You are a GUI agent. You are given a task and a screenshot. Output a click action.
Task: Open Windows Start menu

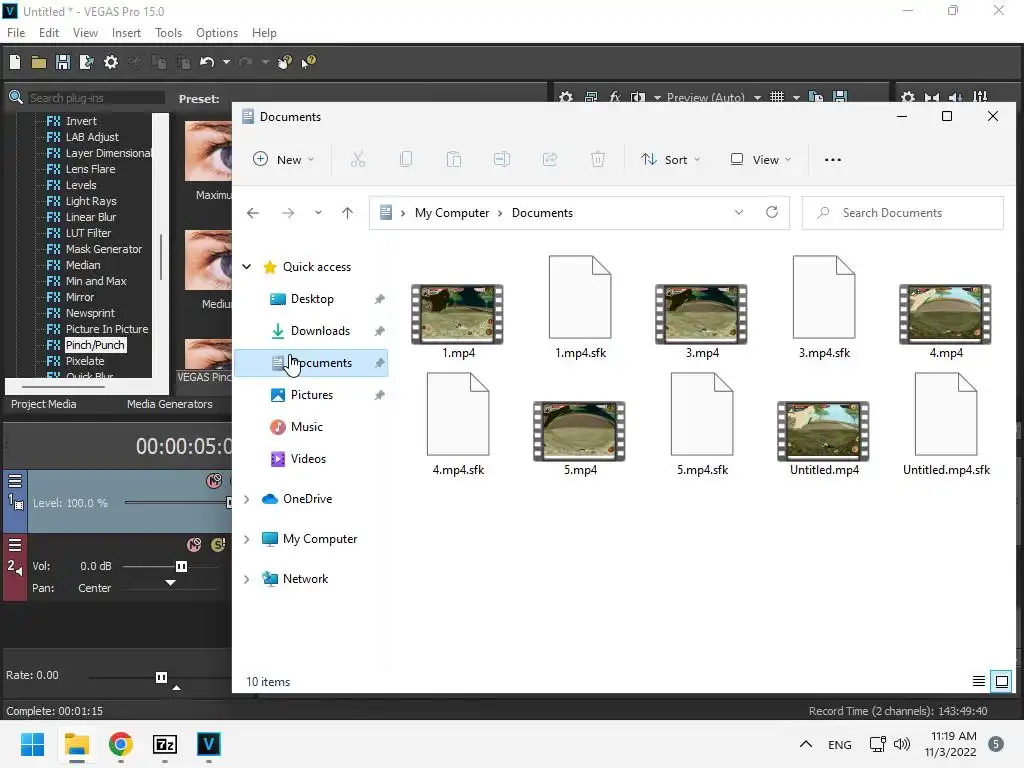pyautogui.click(x=32, y=744)
